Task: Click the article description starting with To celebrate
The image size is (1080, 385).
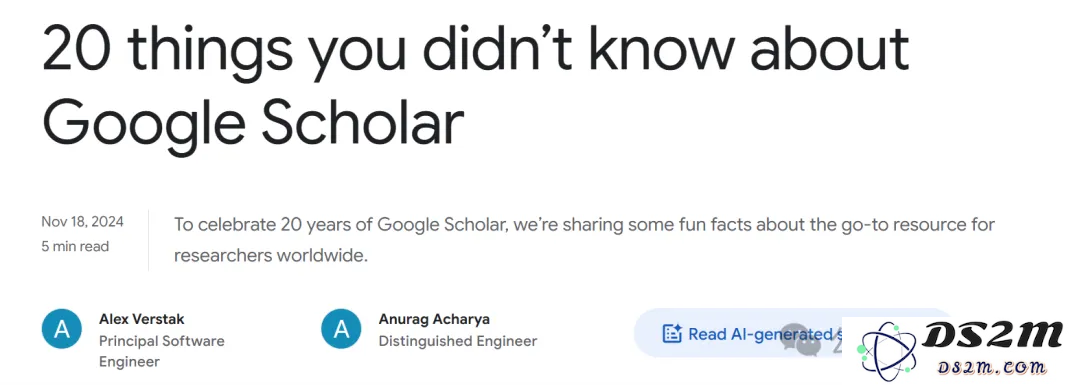Action: 584,240
